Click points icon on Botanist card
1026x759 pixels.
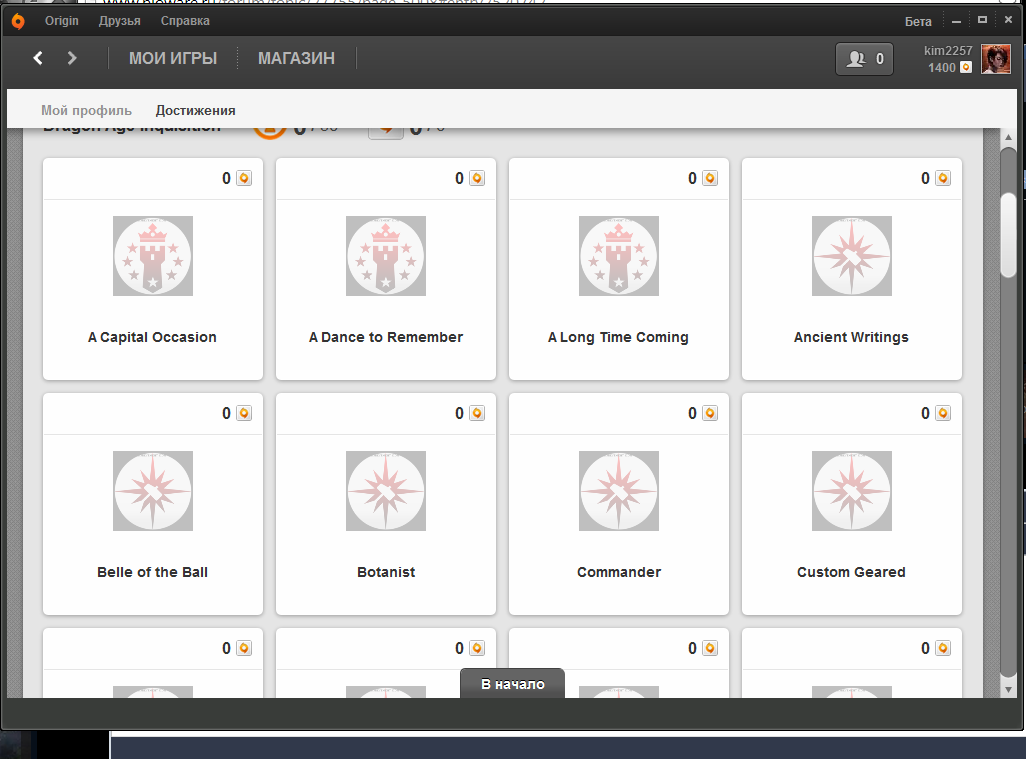click(x=477, y=413)
